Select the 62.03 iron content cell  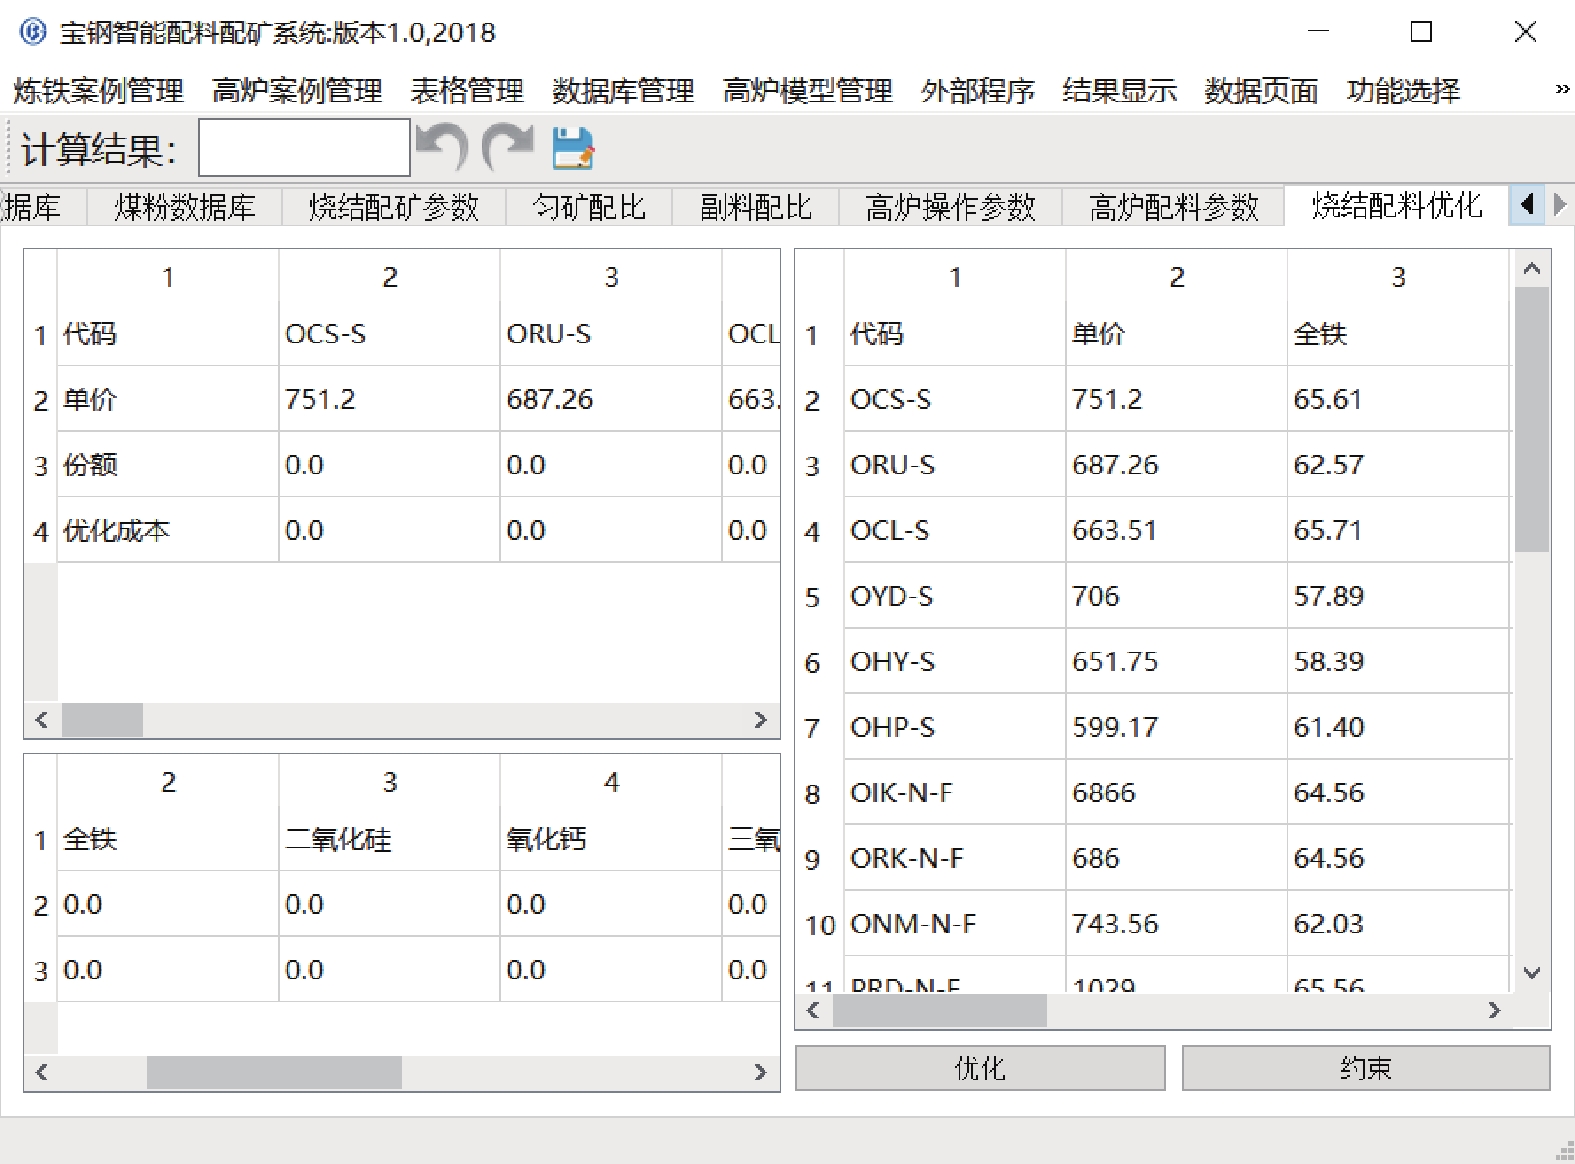1398,923
